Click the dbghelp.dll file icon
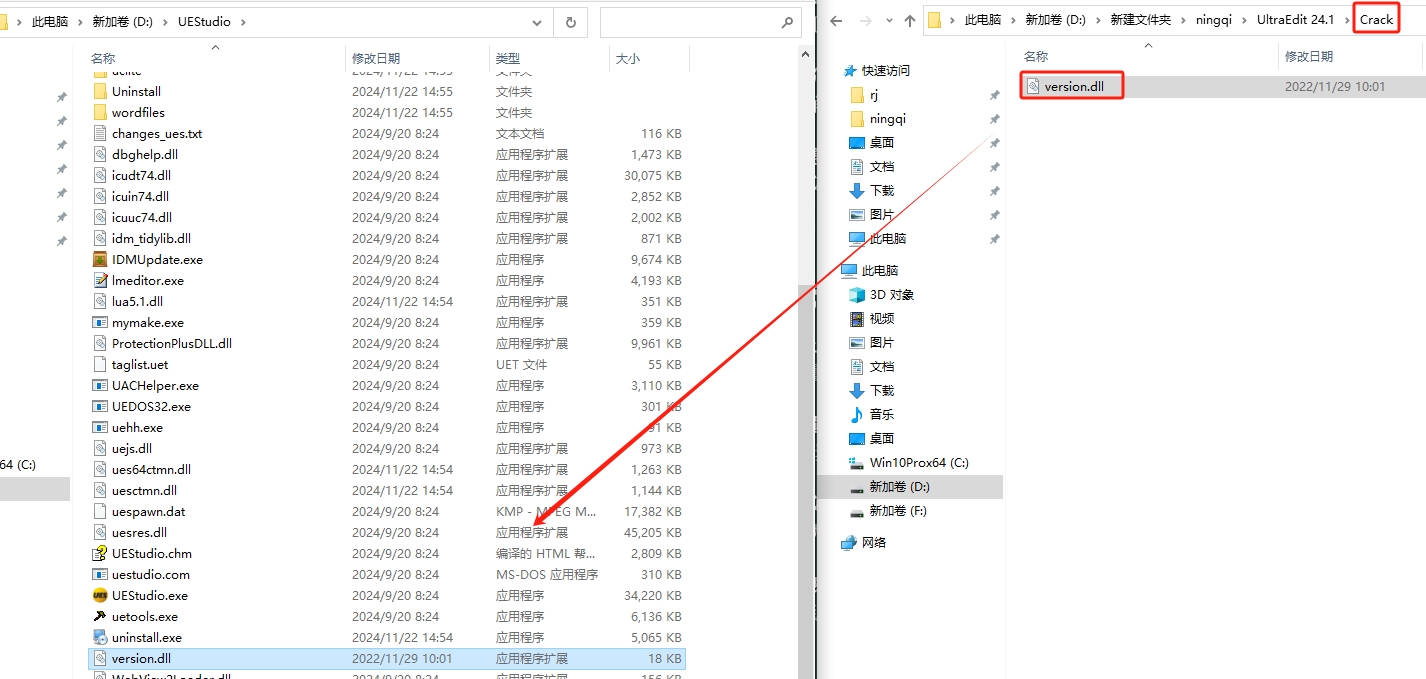 tap(99, 154)
